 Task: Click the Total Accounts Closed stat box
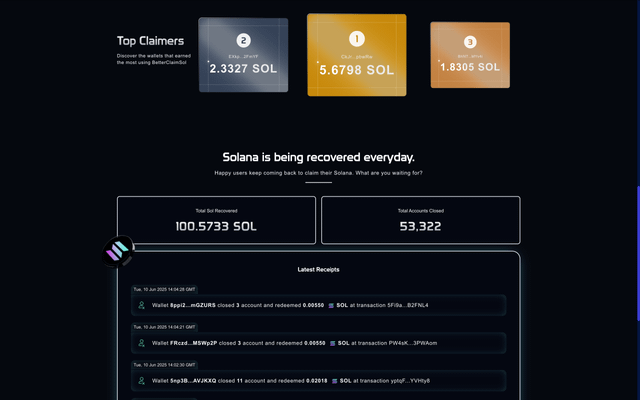point(420,220)
